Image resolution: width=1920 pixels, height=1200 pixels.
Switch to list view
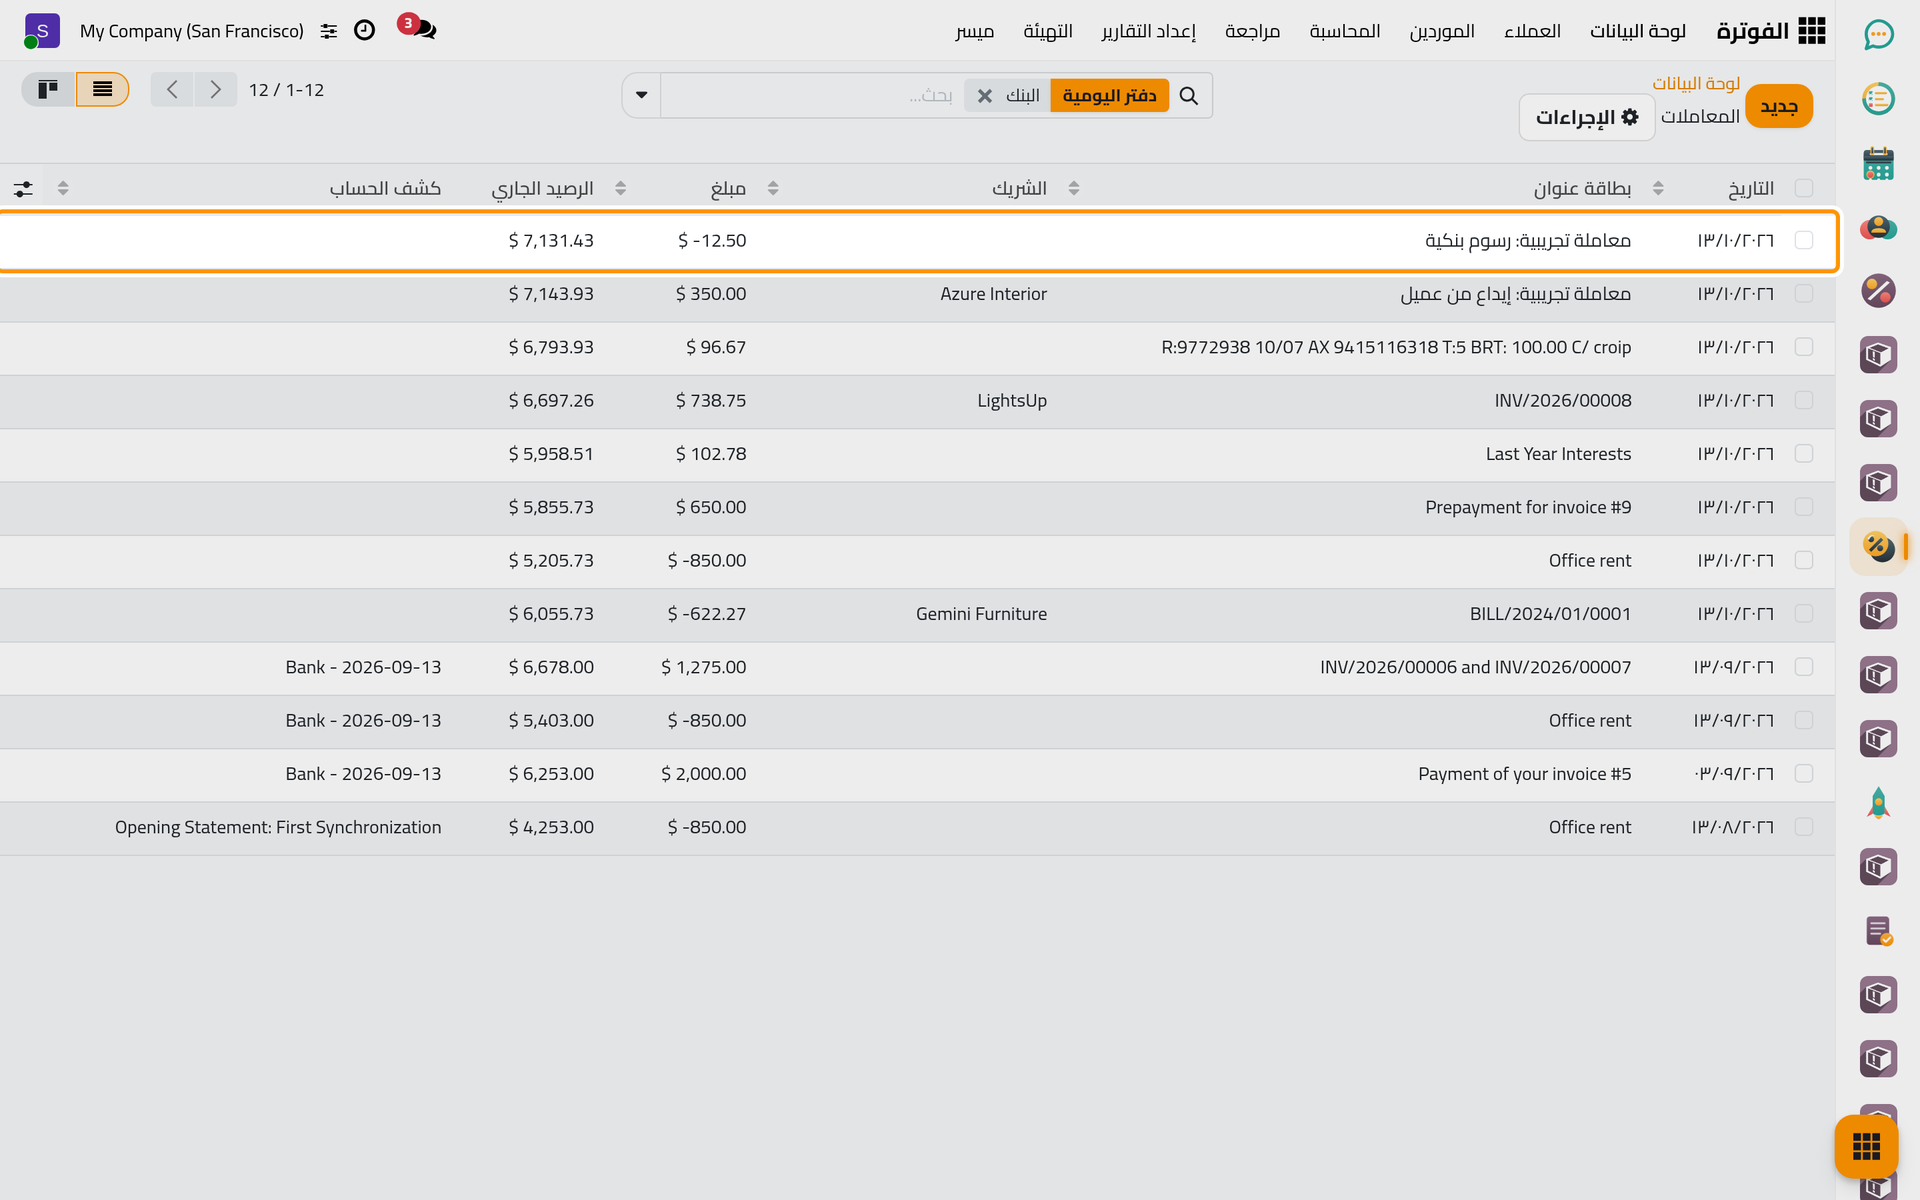[102, 89]
